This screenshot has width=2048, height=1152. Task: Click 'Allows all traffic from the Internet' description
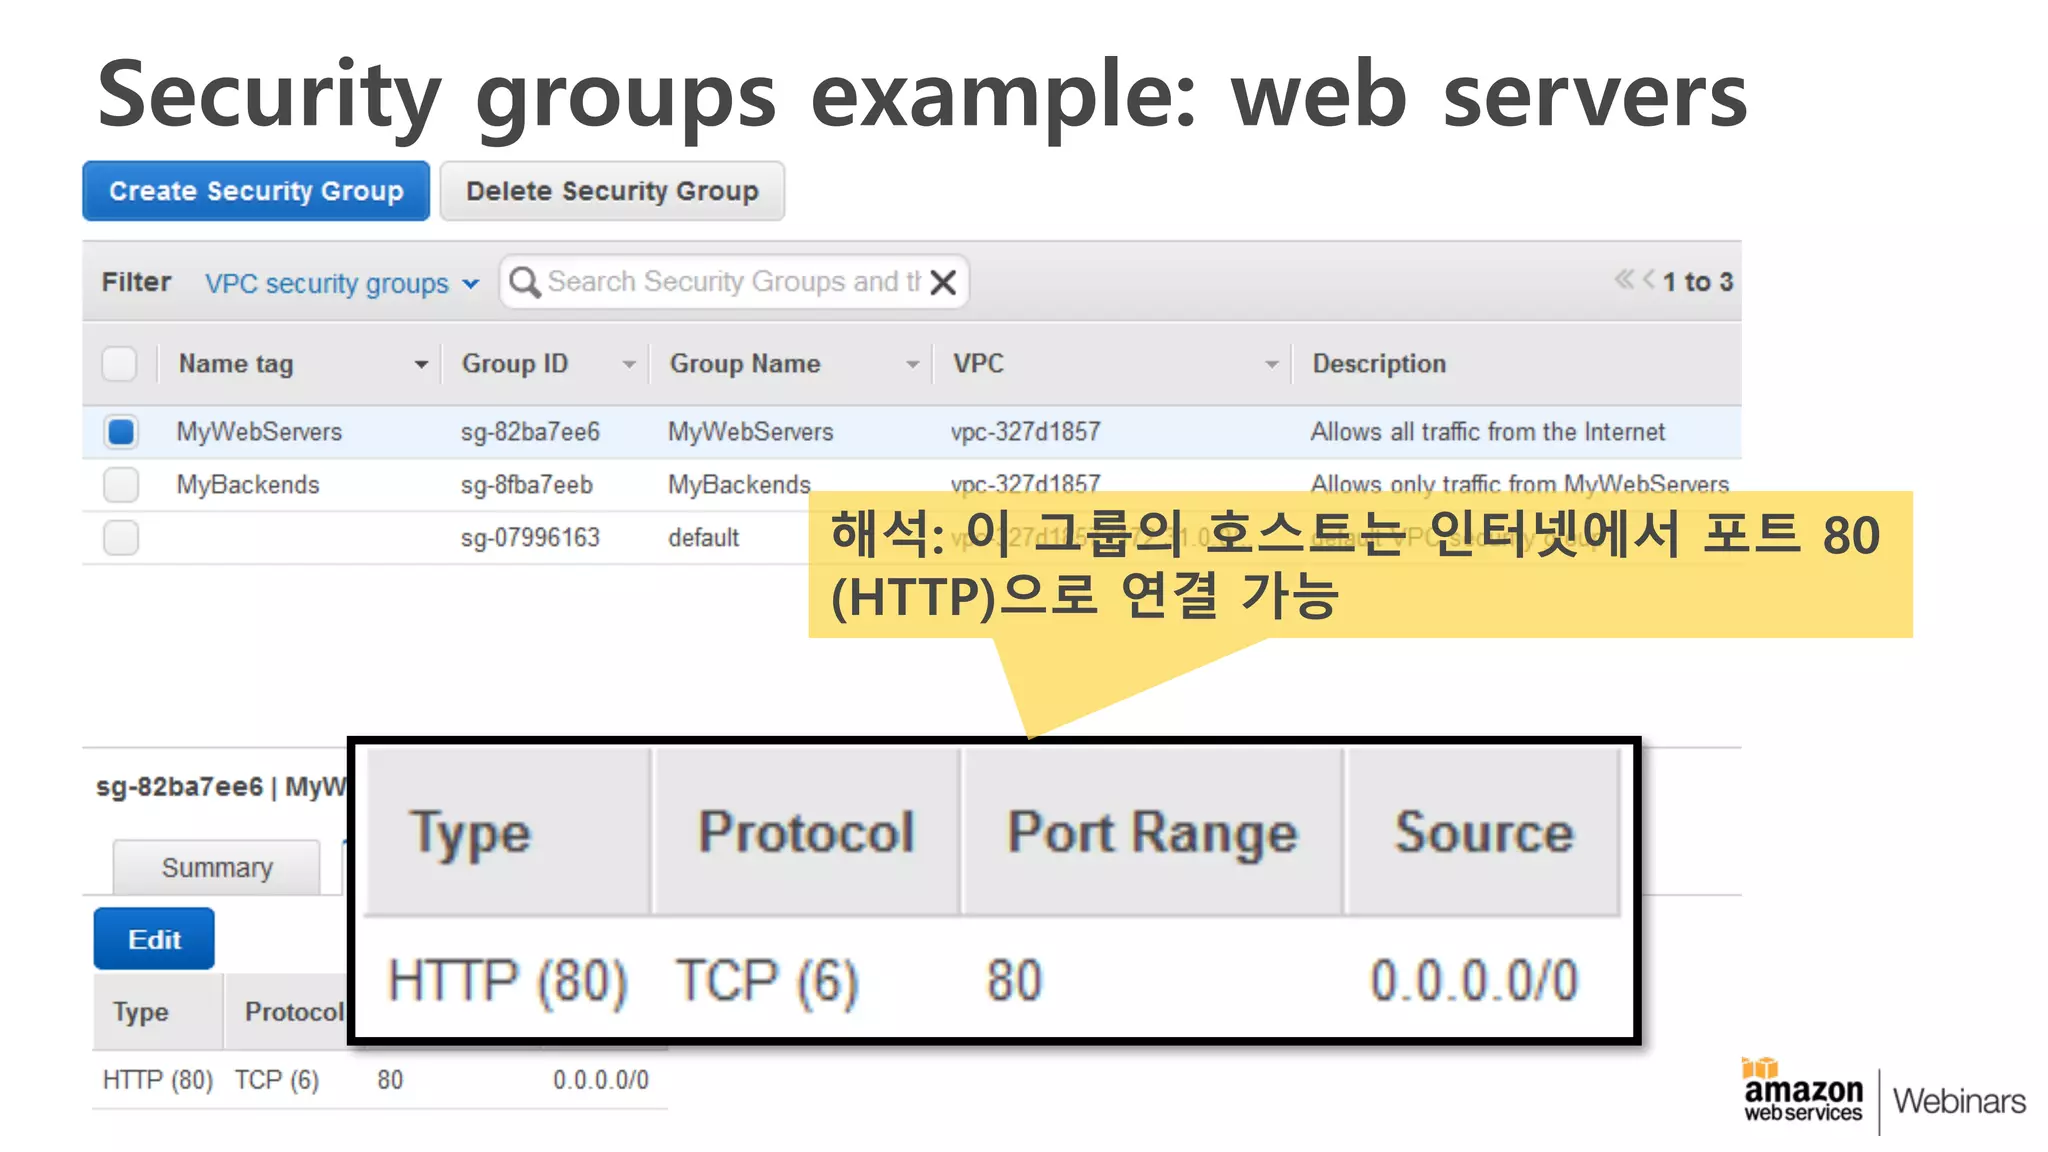[x=1487, y=432]
